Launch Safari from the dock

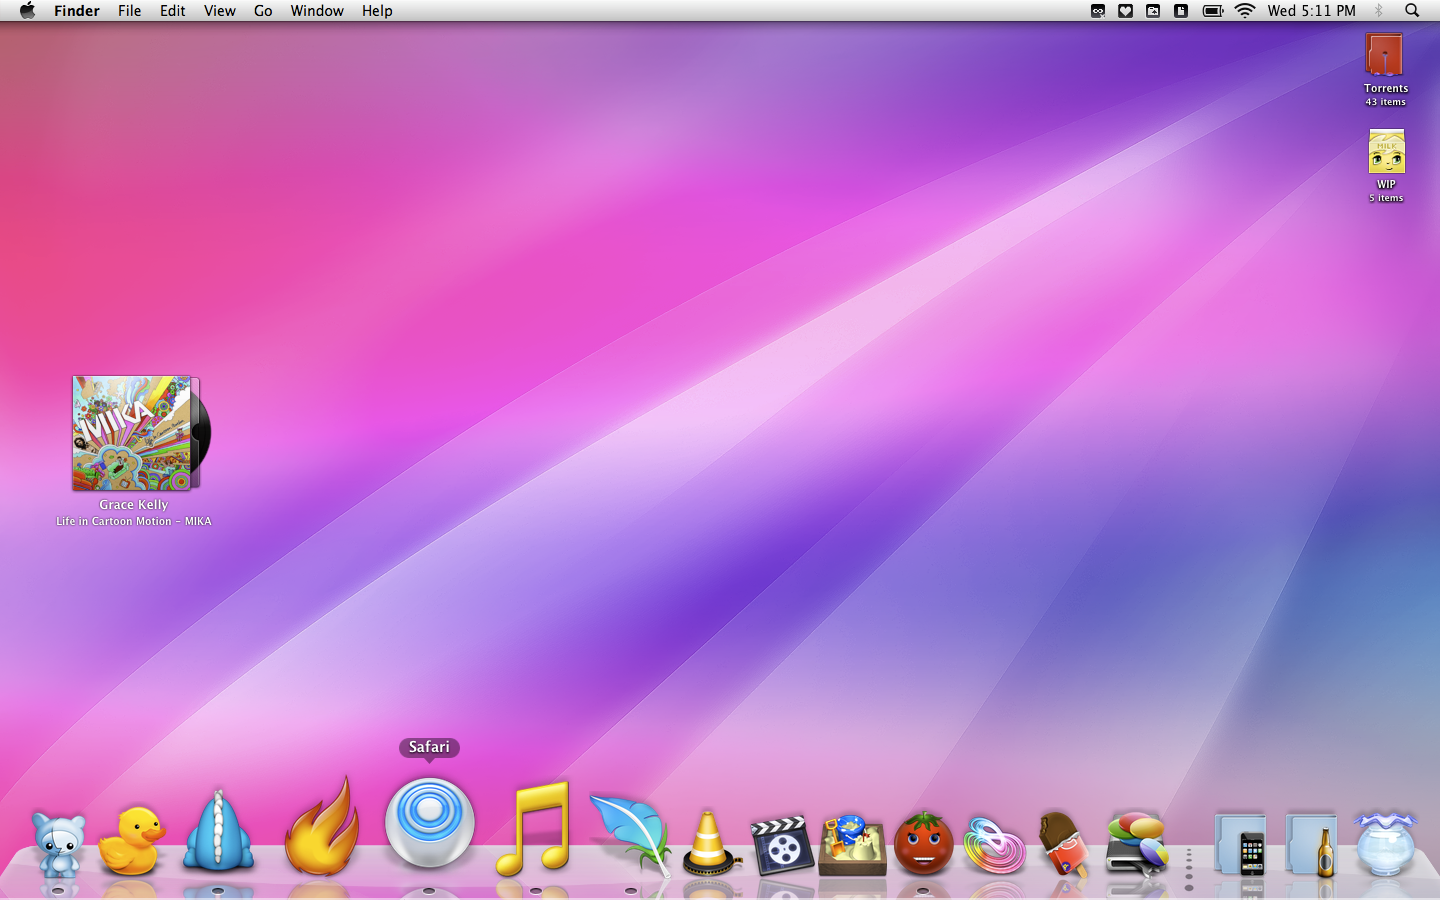430,823
